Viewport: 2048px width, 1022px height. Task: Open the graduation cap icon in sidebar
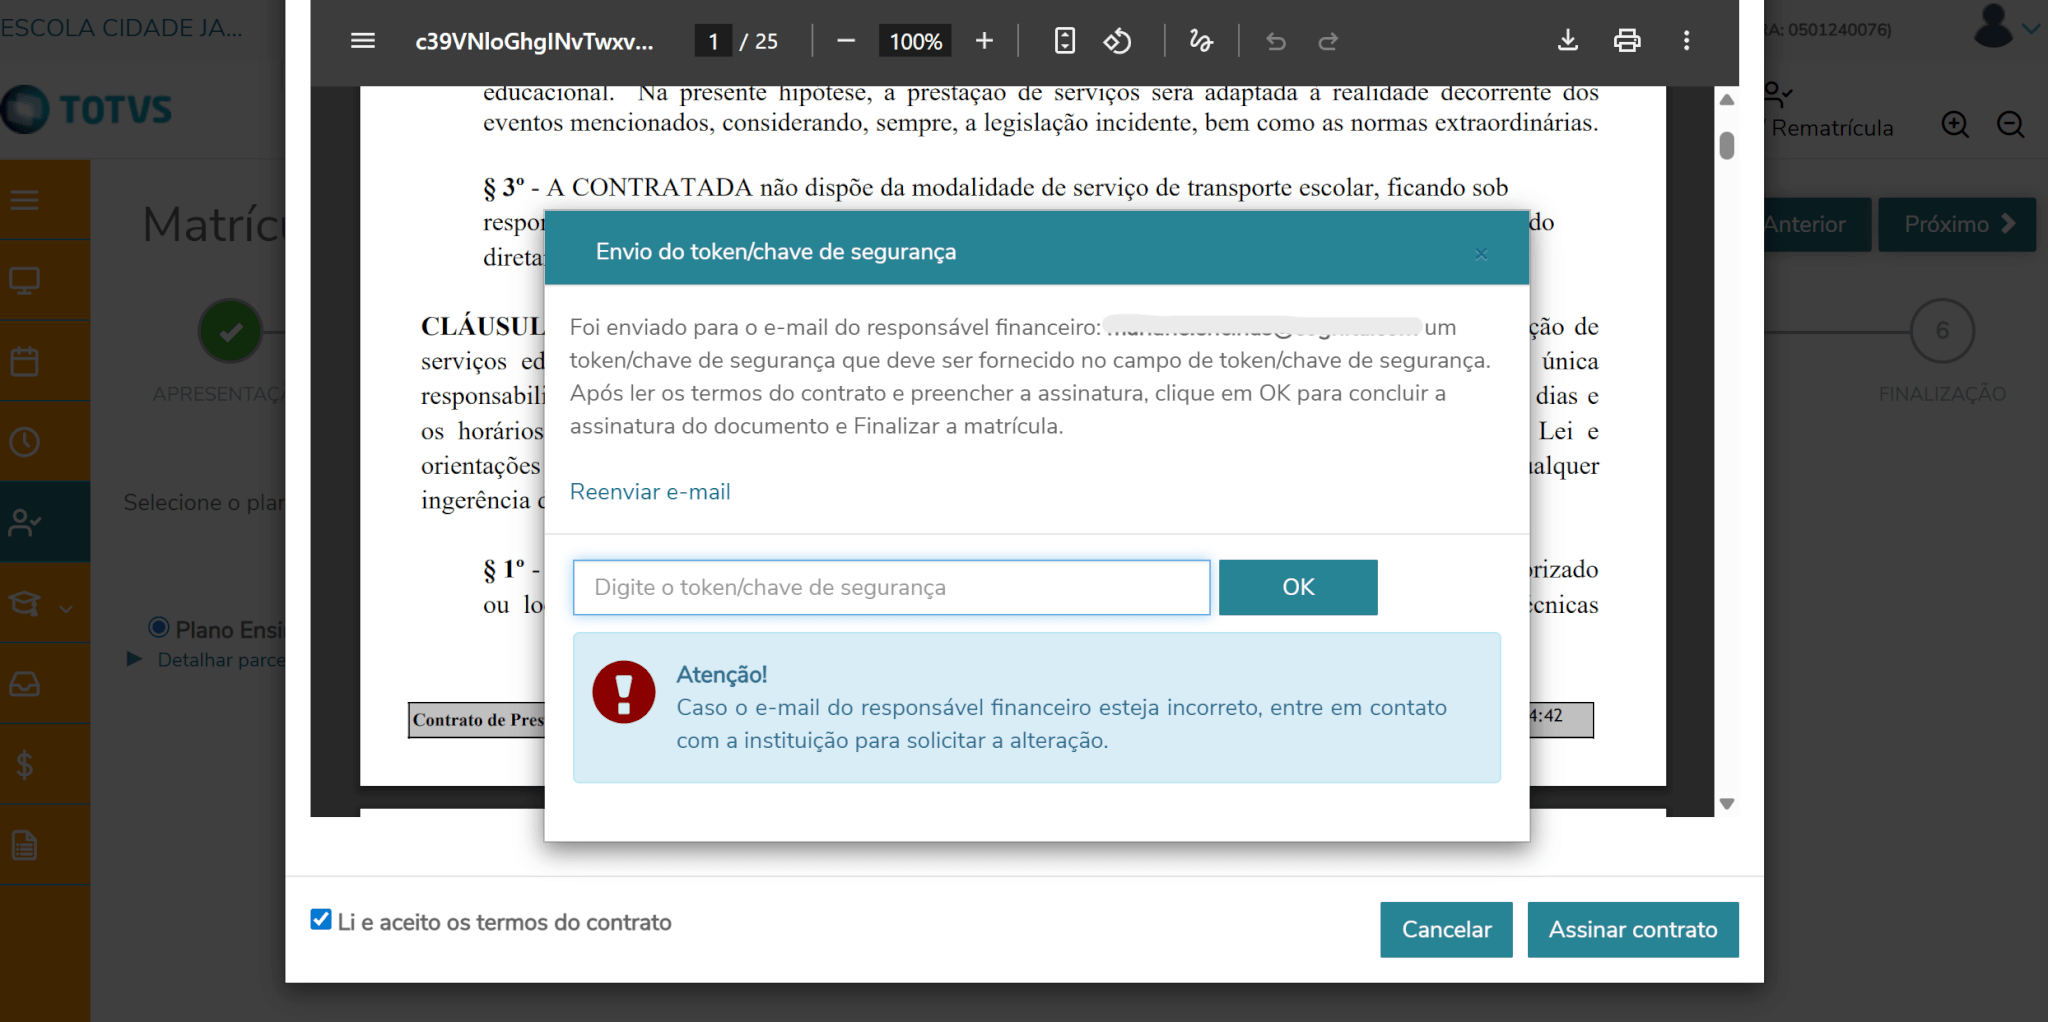click(x=25, y=604)
